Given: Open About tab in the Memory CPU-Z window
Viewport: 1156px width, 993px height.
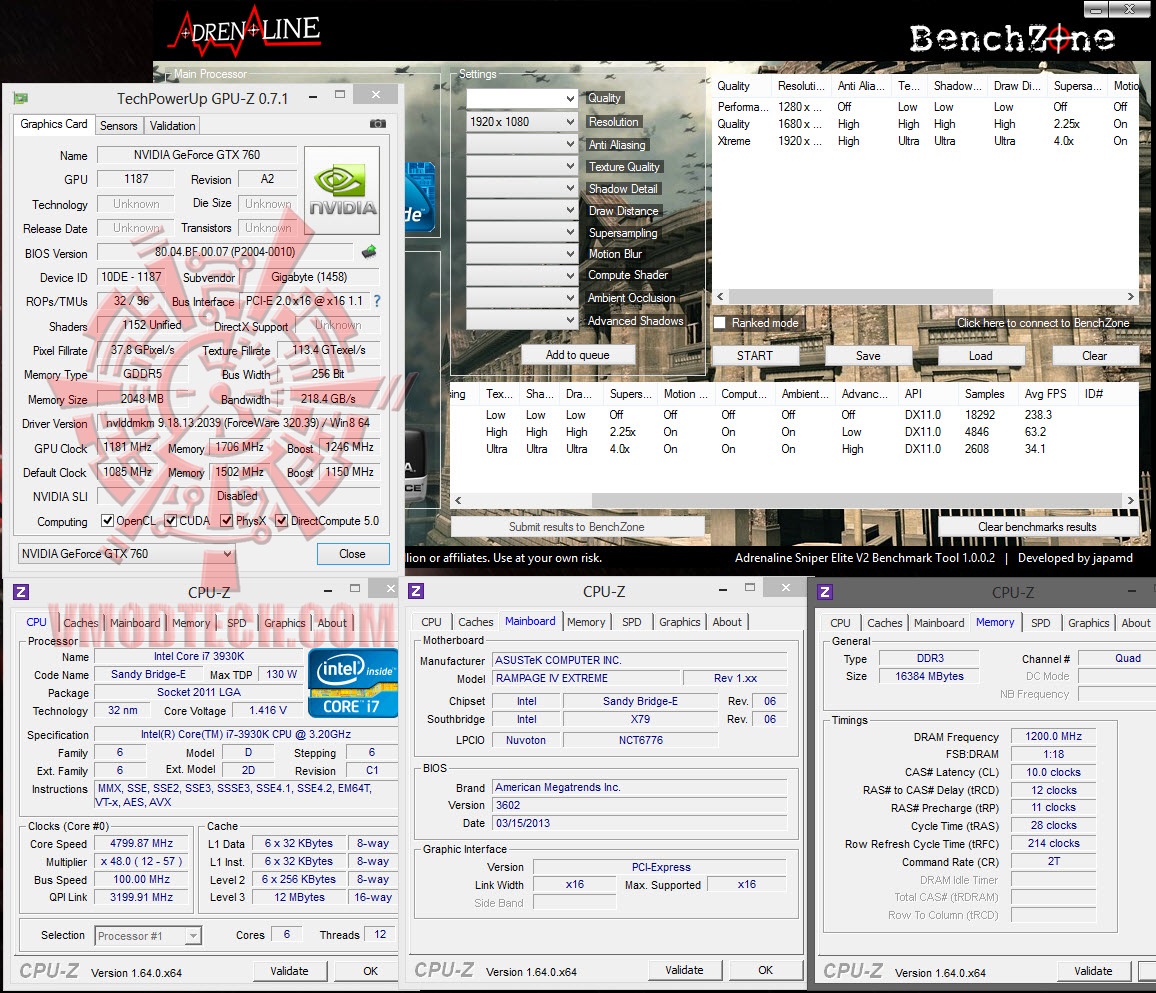Looking at the screenshot, I should point(1135,623).
